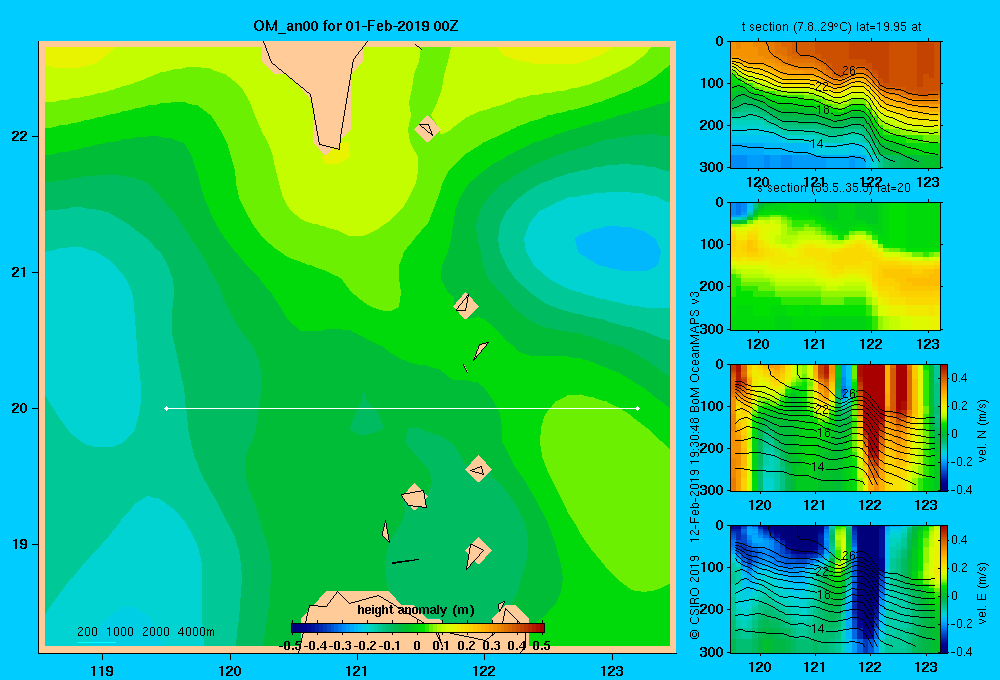The height and width of the screenshot is (680, 1000).
Task: Click the map title 'OM_an00 for 01-Feb-2019 00Z'
Action: pyautogui.click(x=356, y=26)
